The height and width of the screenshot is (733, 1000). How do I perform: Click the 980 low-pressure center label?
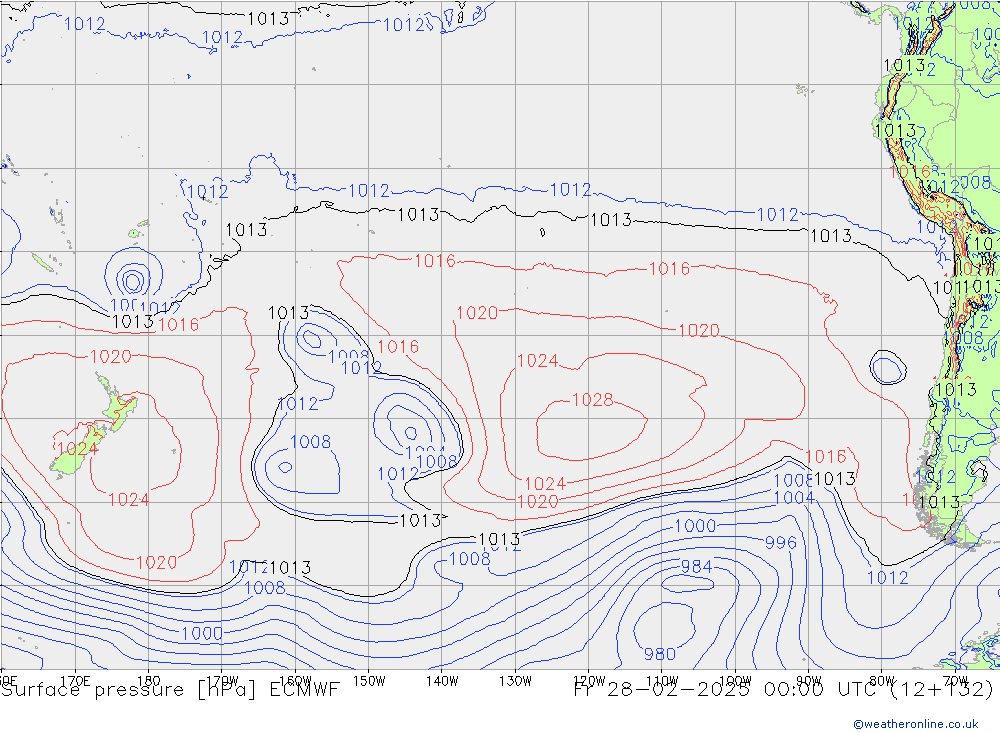click(x=659, y=654)
